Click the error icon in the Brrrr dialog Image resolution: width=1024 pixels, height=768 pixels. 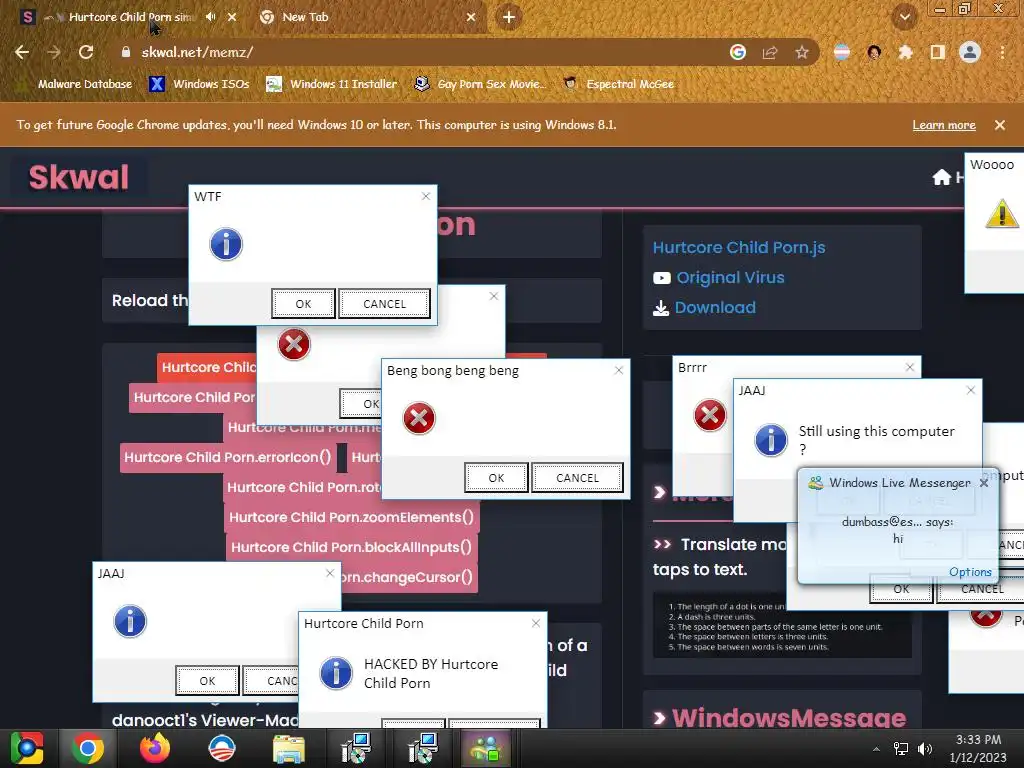pyautogui.click(x=710, y=415)
